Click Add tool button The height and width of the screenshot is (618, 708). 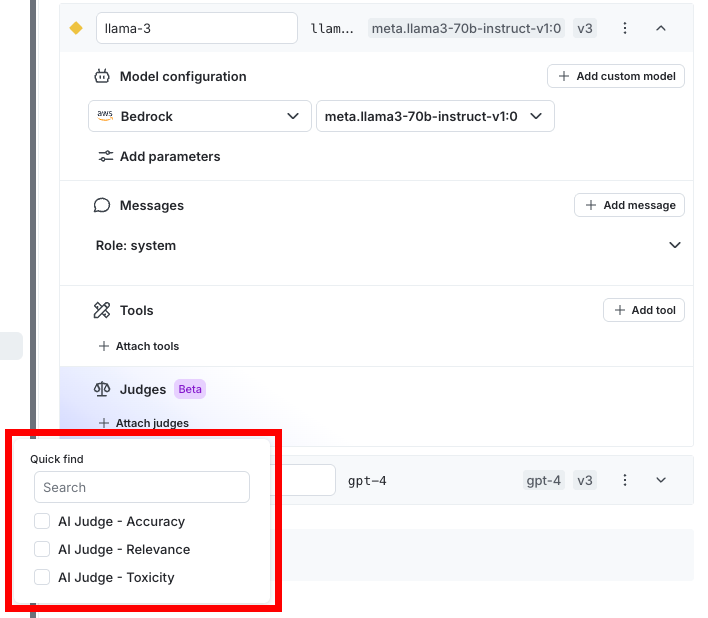[644, 310]
